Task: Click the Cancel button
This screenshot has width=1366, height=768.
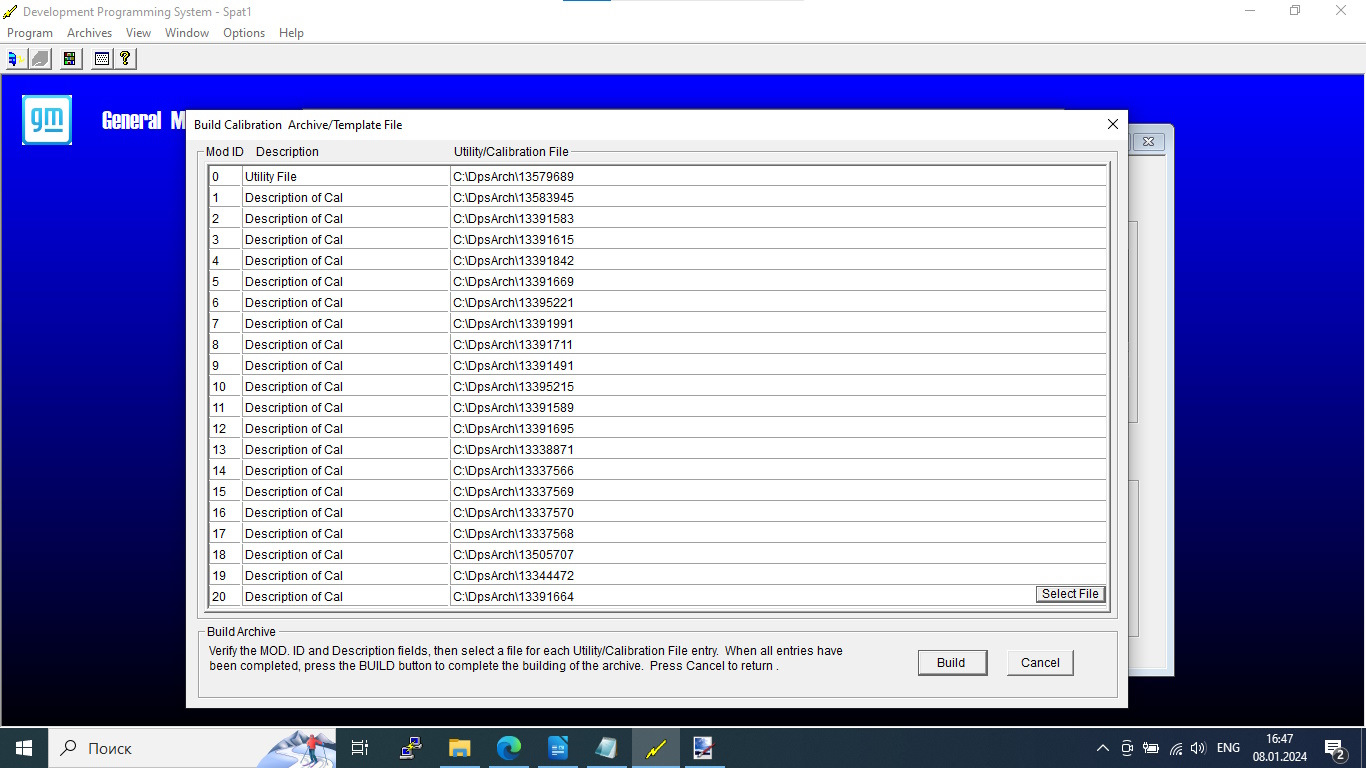Action: (x=1040, y=662)
